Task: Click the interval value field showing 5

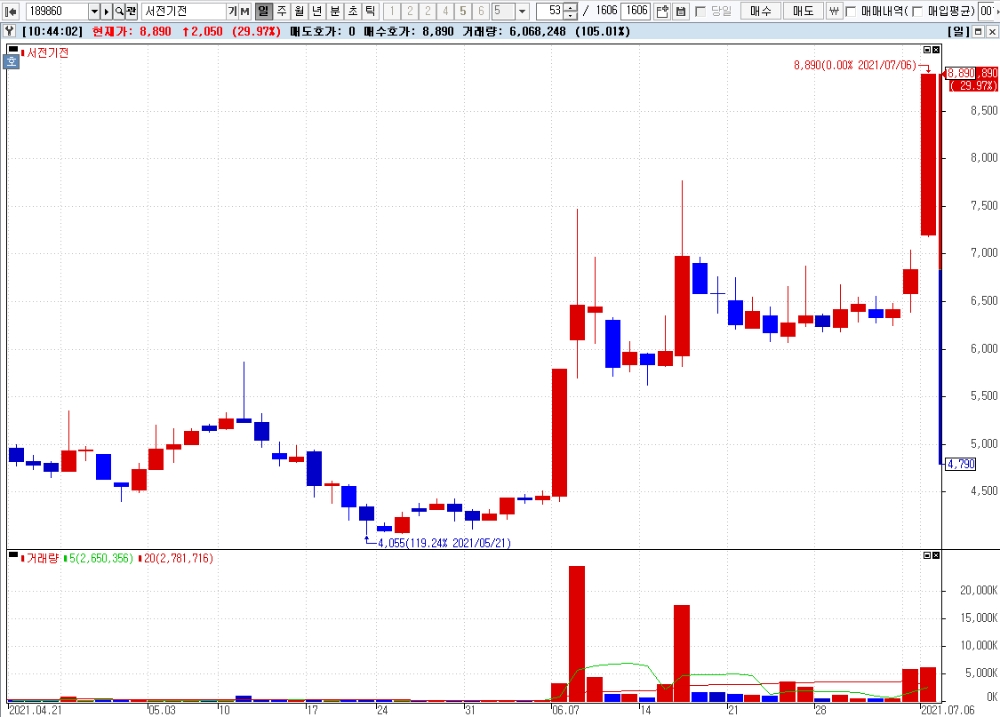Action: pyautogui.click(x=504, y=11)
